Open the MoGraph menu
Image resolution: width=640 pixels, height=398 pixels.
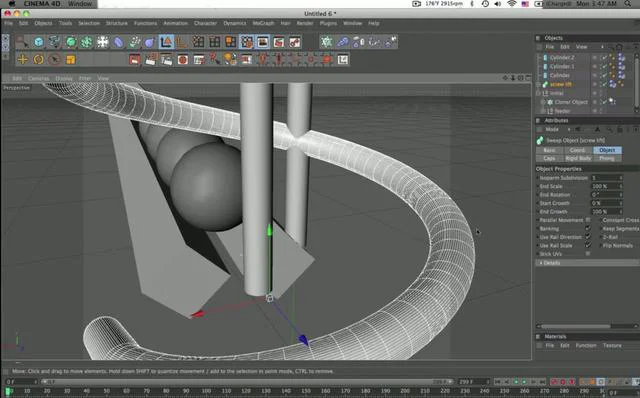point(263,23)
